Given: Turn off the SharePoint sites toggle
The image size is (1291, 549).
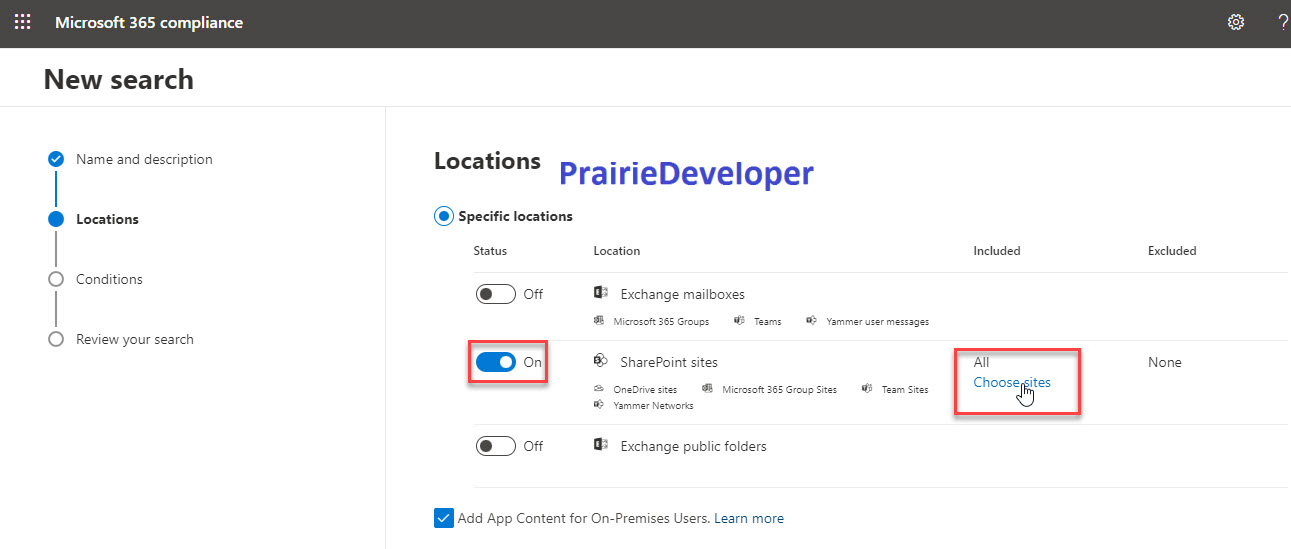Looking at the screenshot, I should tap(496, 362).
